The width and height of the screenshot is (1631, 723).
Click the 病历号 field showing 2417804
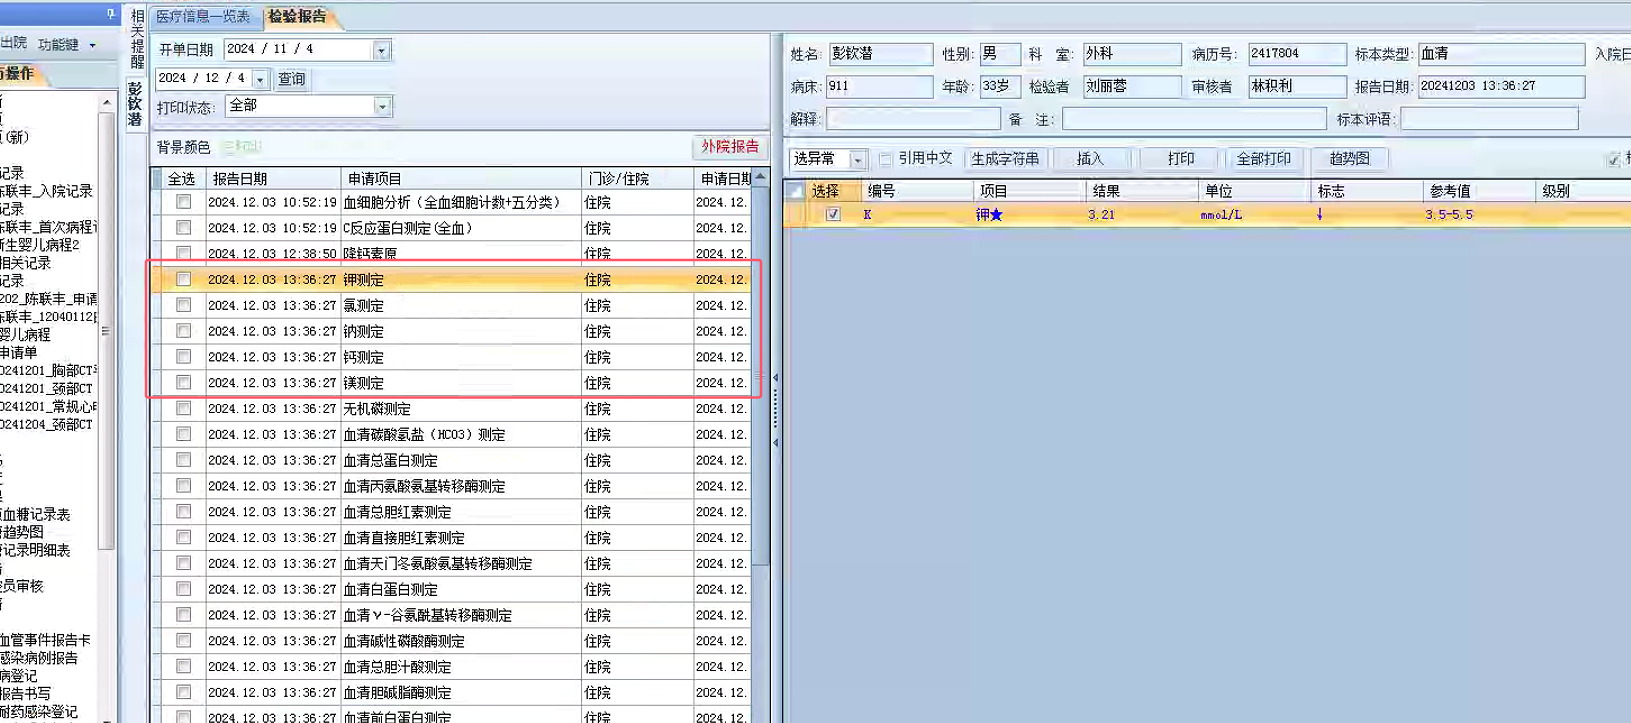(x=1297, y=54)
